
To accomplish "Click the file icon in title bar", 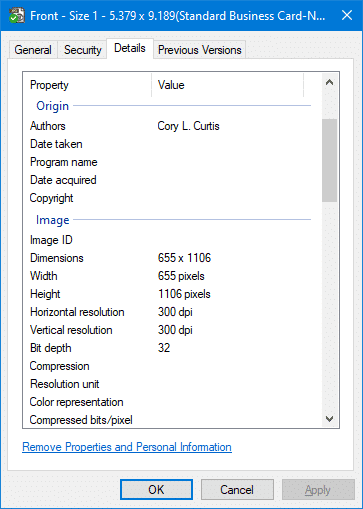I will coord(17,16).
